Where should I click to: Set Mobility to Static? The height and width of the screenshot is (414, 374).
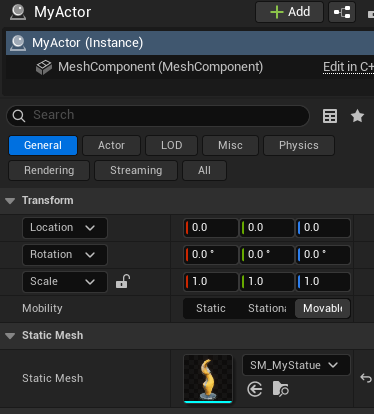pyautogui.click(x=211, y=308)
